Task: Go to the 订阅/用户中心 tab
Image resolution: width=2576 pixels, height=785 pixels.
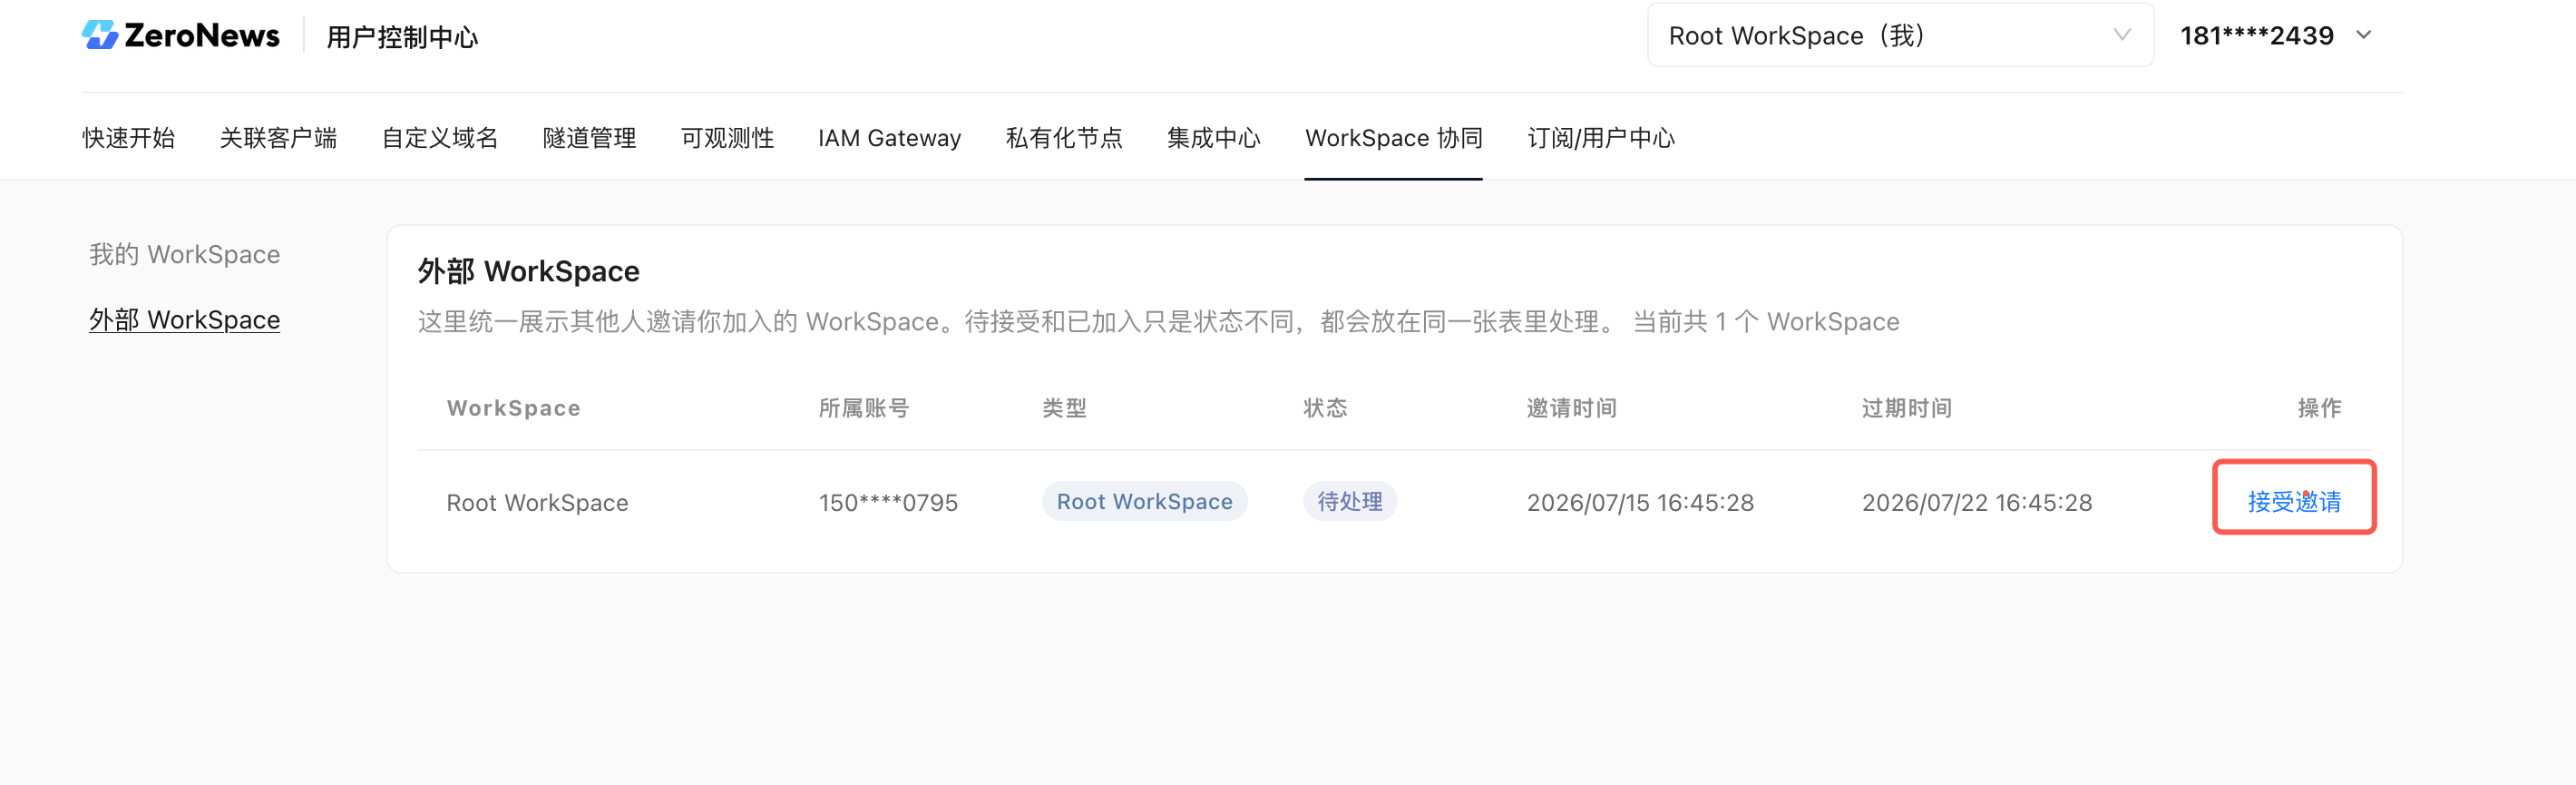Action: (1601, 138)
